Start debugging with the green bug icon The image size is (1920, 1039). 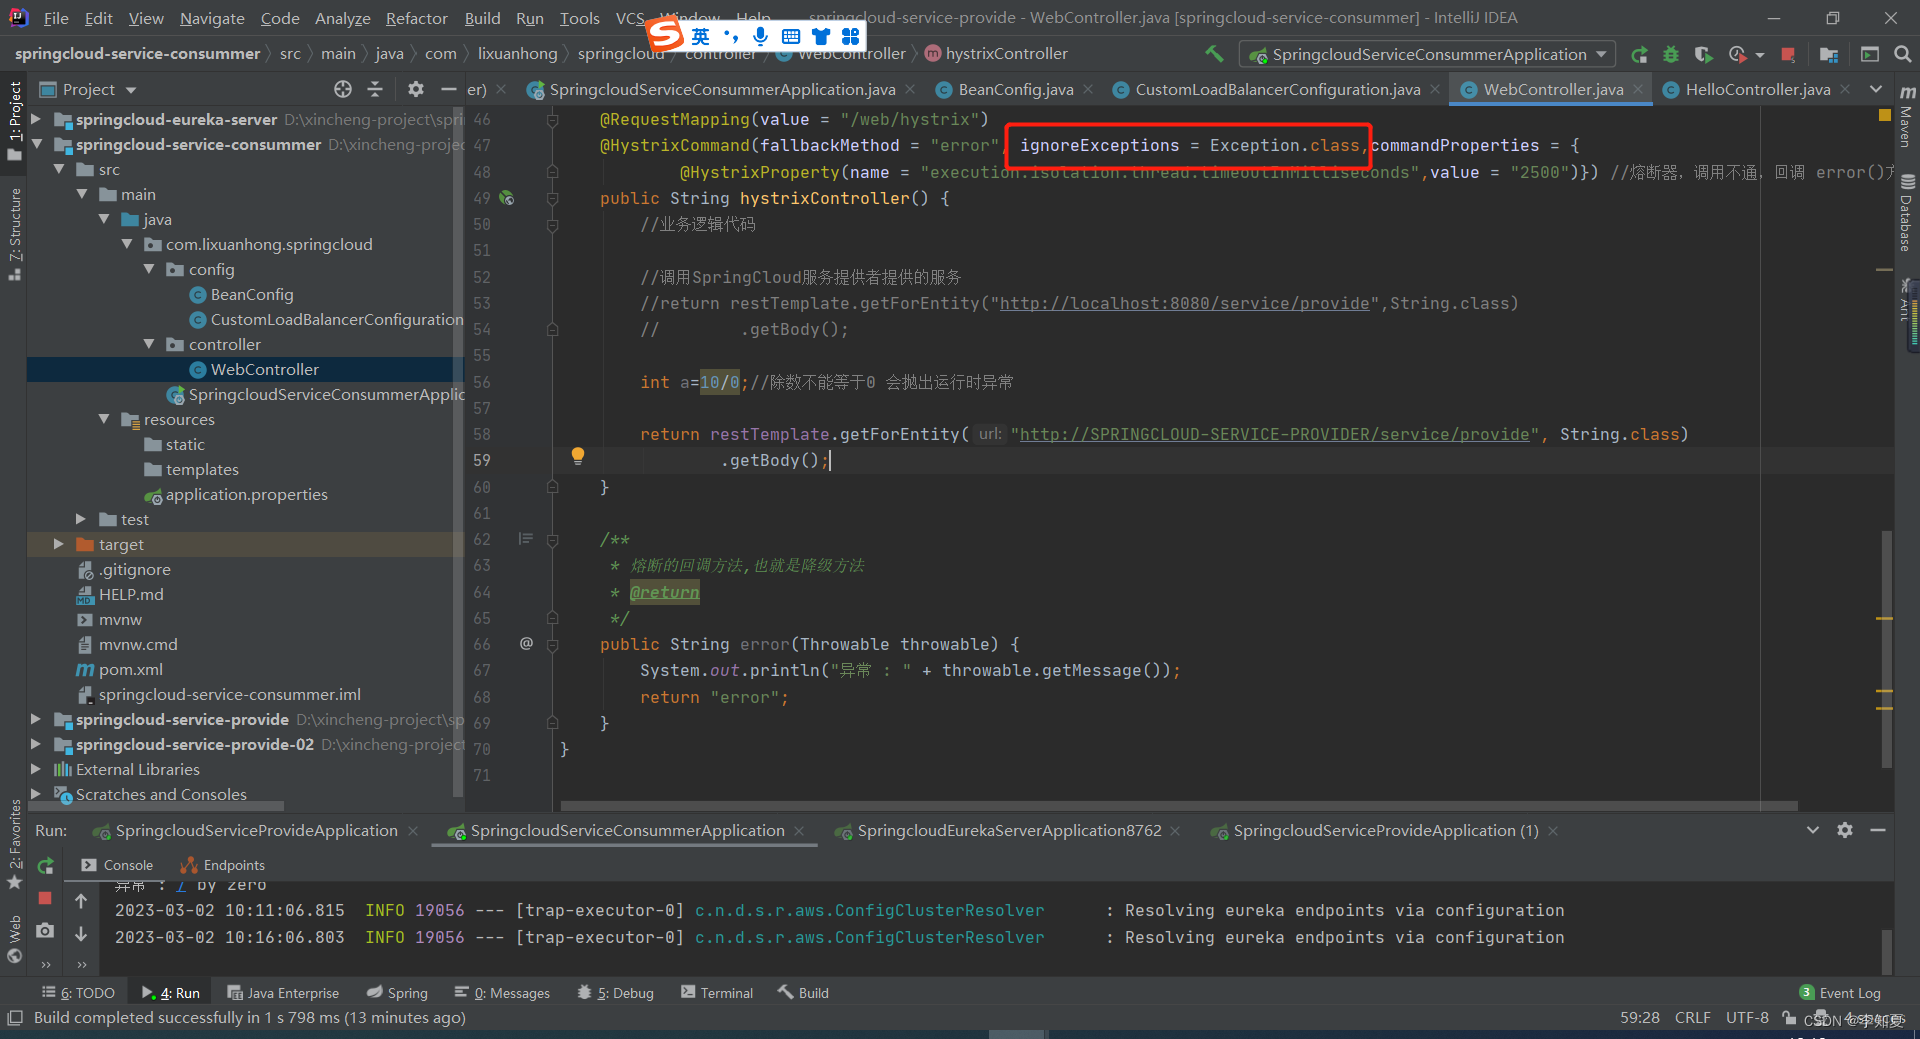(1670, 54)
